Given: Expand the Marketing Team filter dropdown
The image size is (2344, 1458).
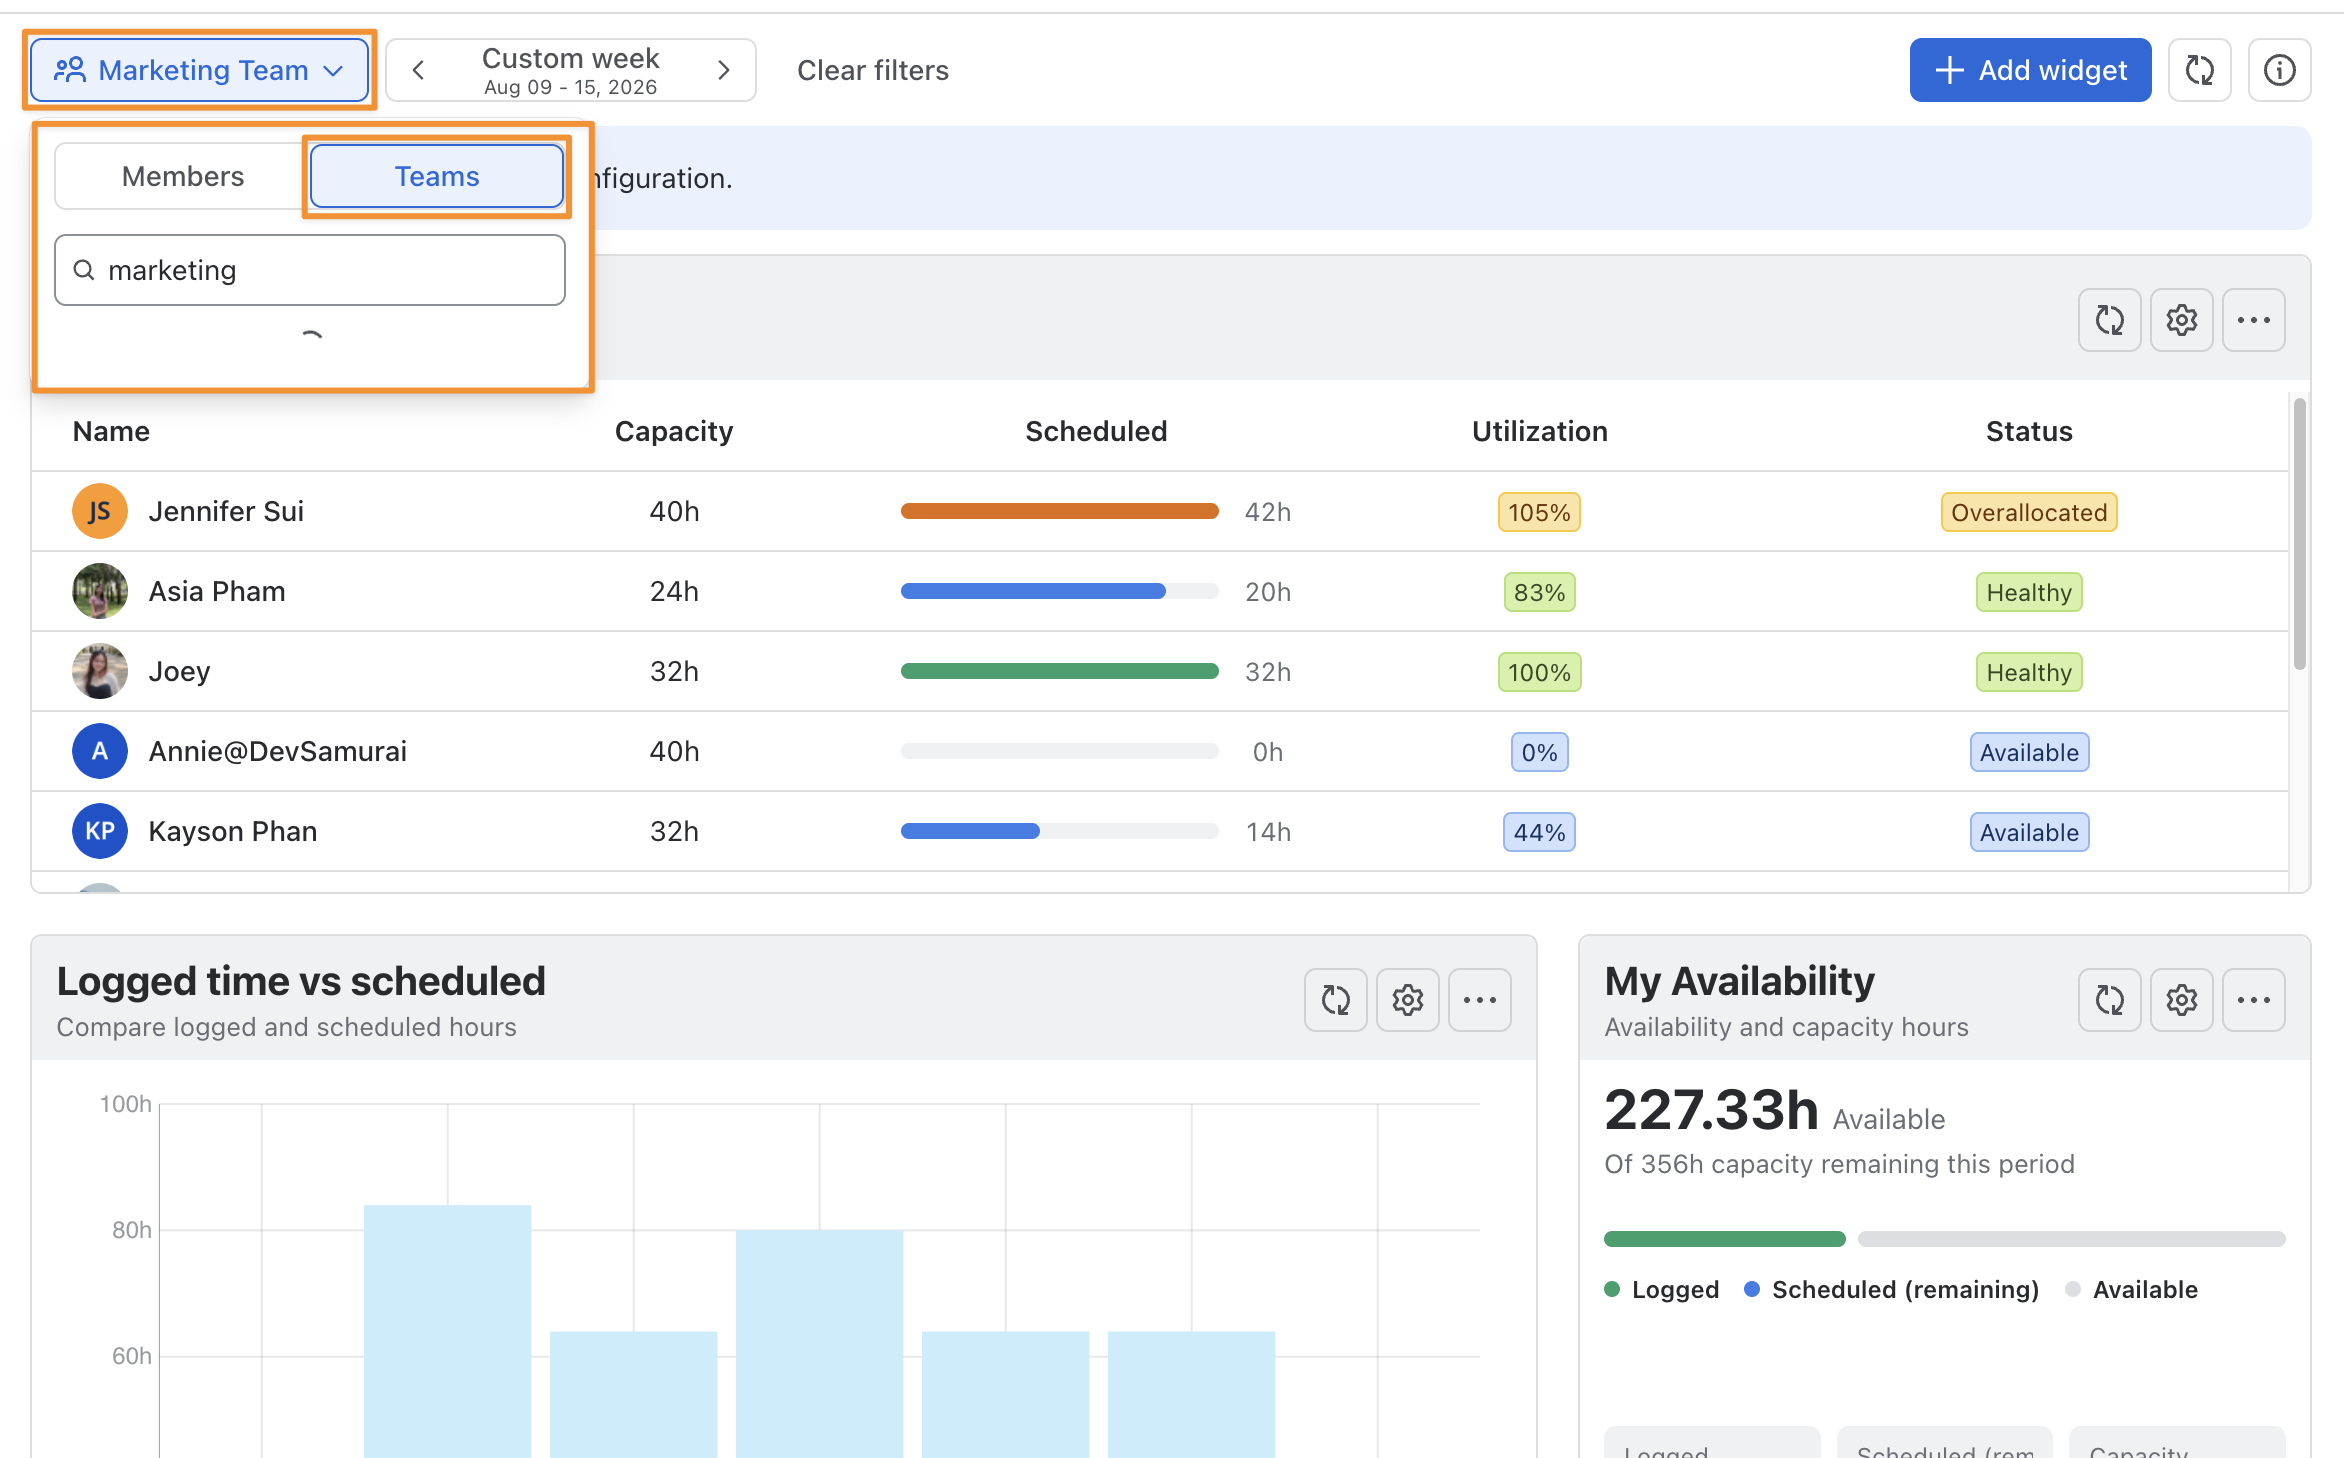Looking at the screenshot, I should (200, 70).
